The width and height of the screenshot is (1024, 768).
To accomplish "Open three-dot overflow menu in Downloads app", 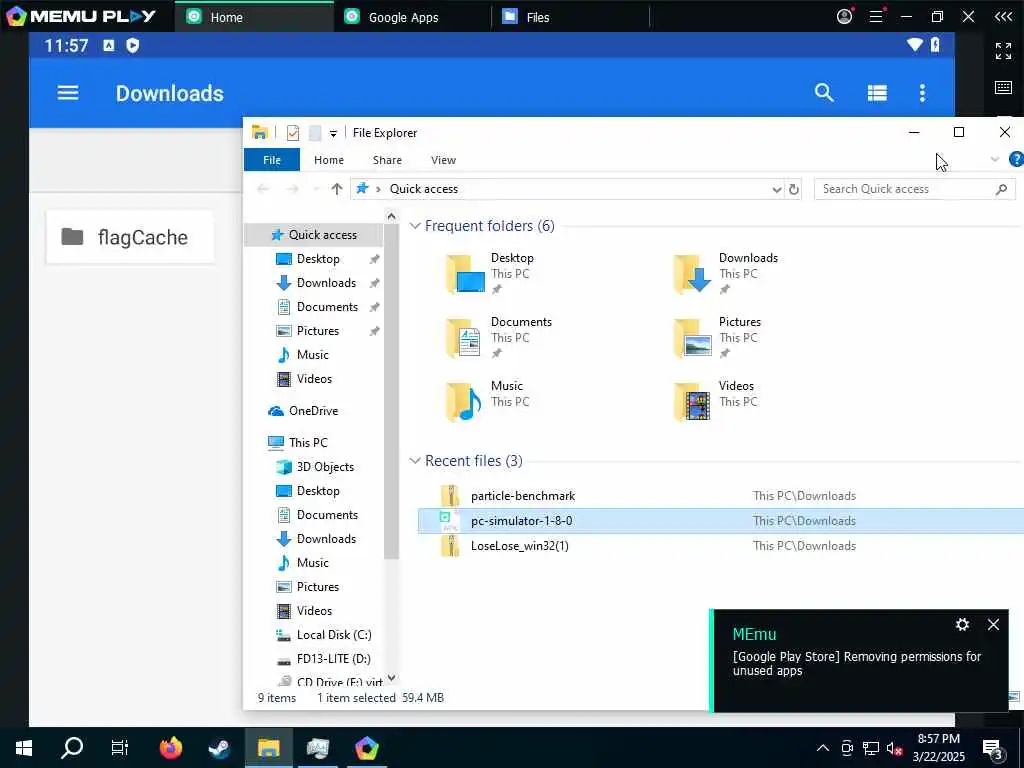I will (922, 93).
